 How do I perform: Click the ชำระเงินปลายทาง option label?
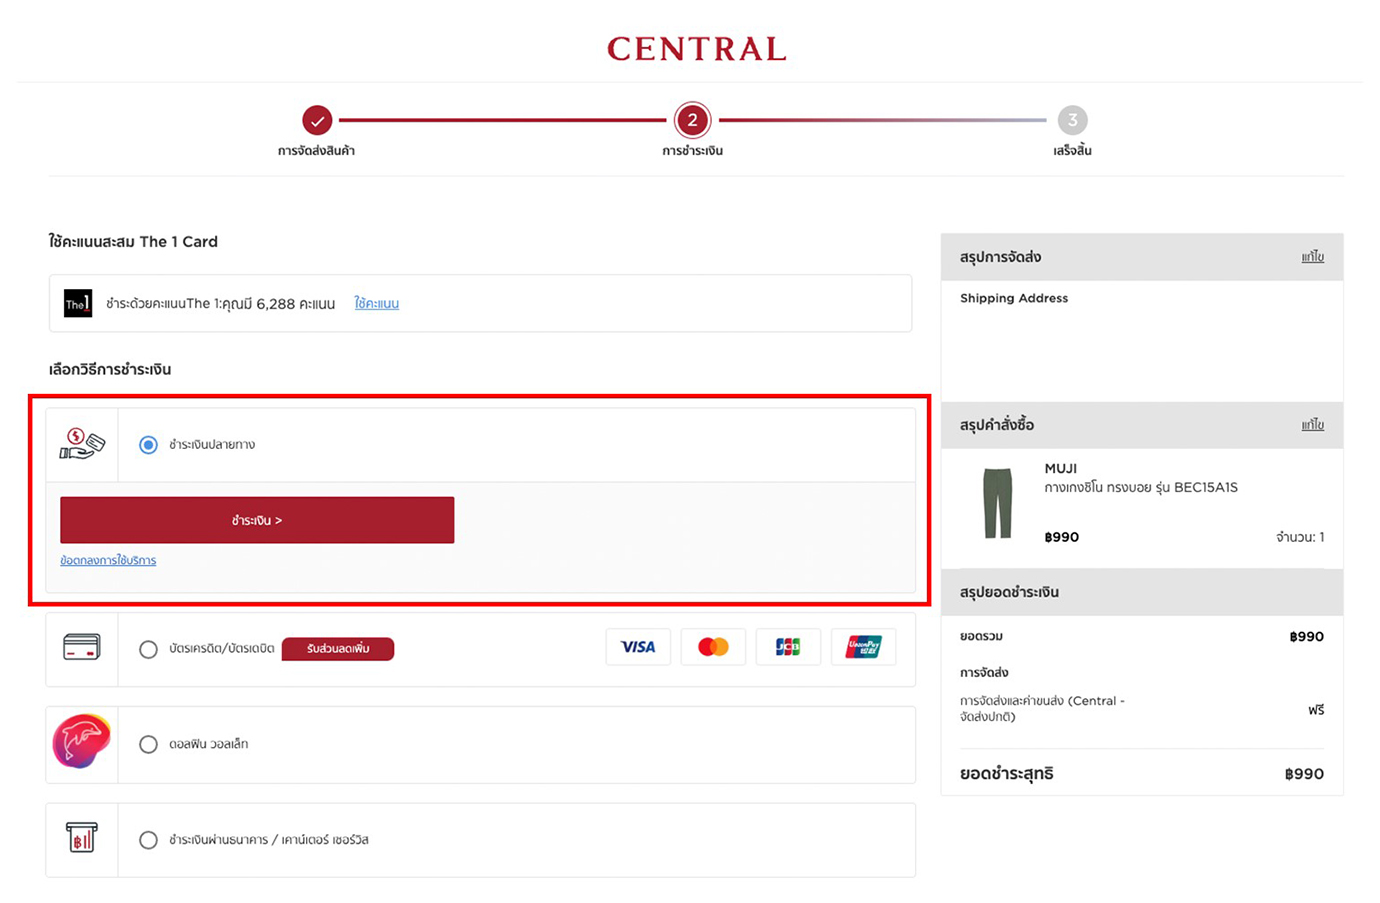[212, 445]
